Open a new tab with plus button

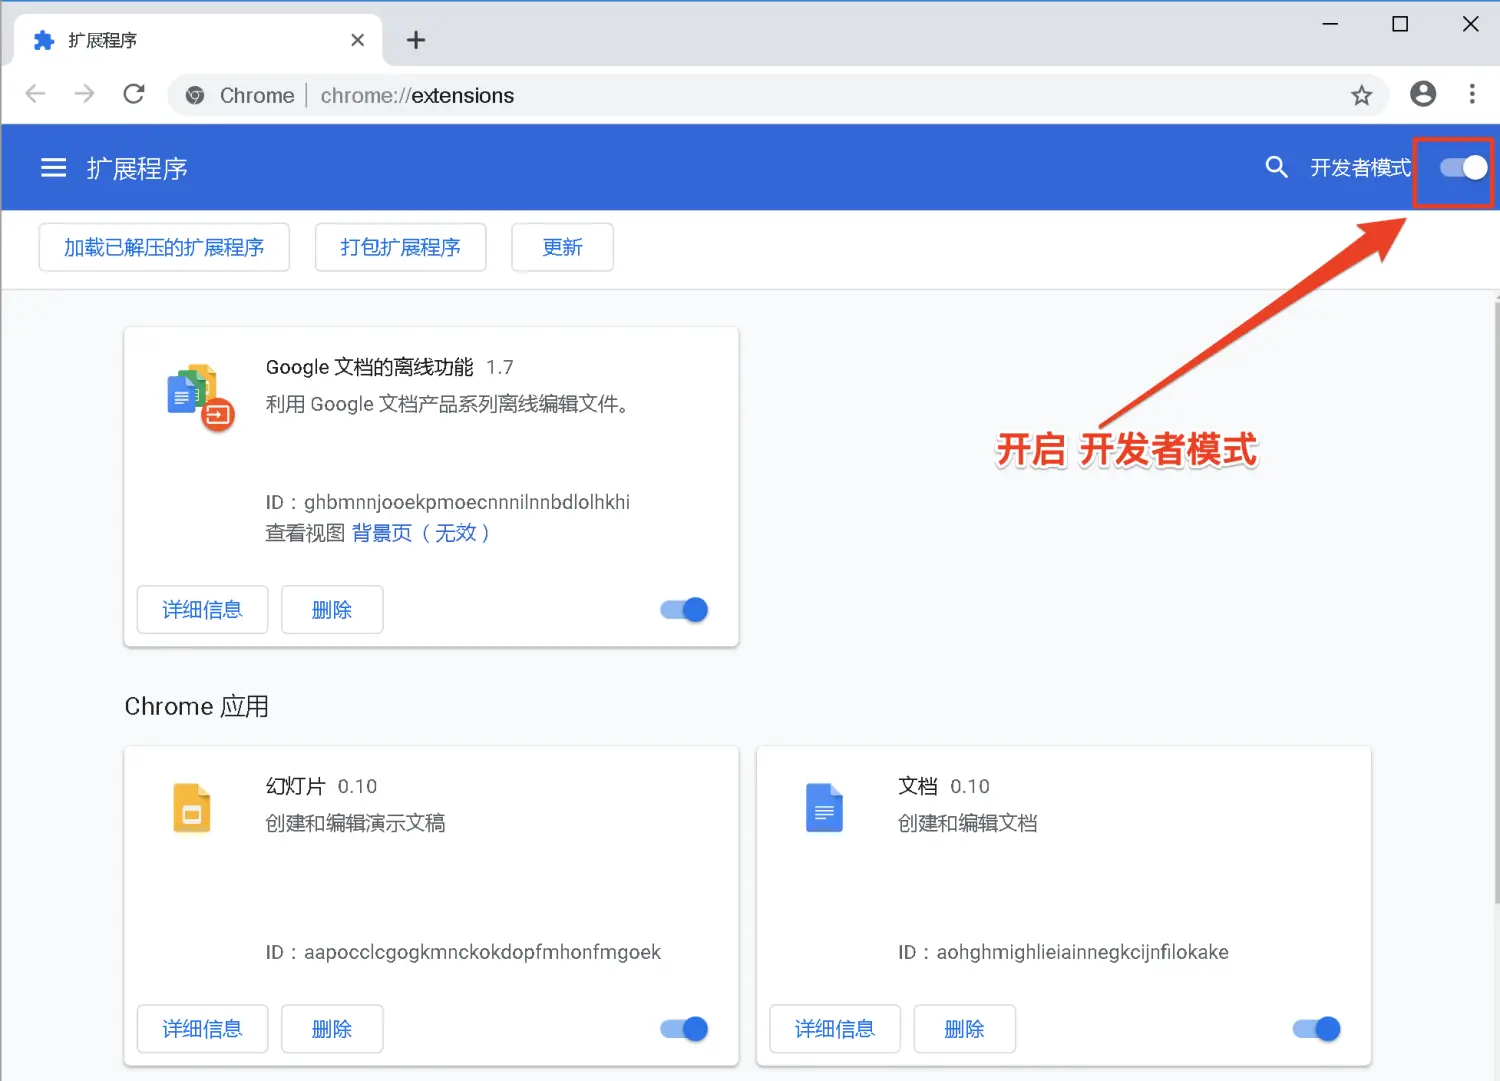pyautogui.click(x=416, y=40)
